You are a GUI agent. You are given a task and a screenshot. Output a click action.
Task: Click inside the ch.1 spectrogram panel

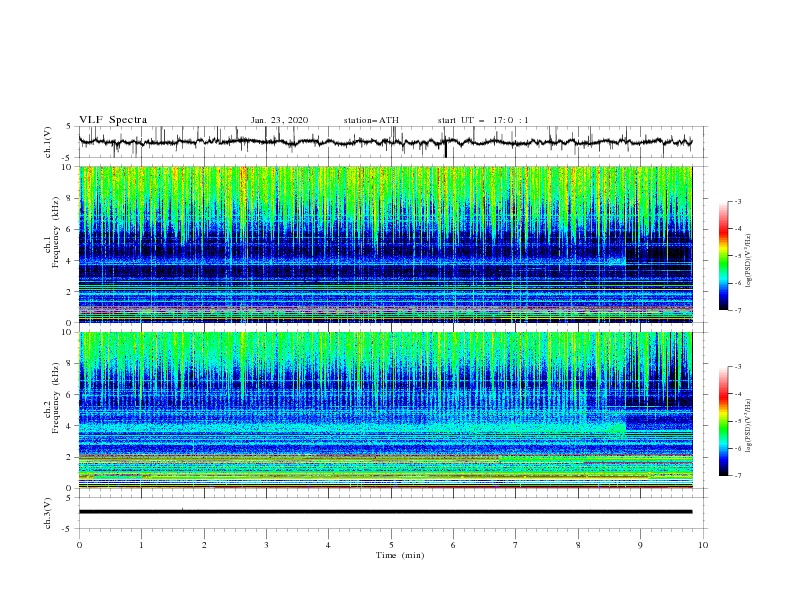coord(385,244)
